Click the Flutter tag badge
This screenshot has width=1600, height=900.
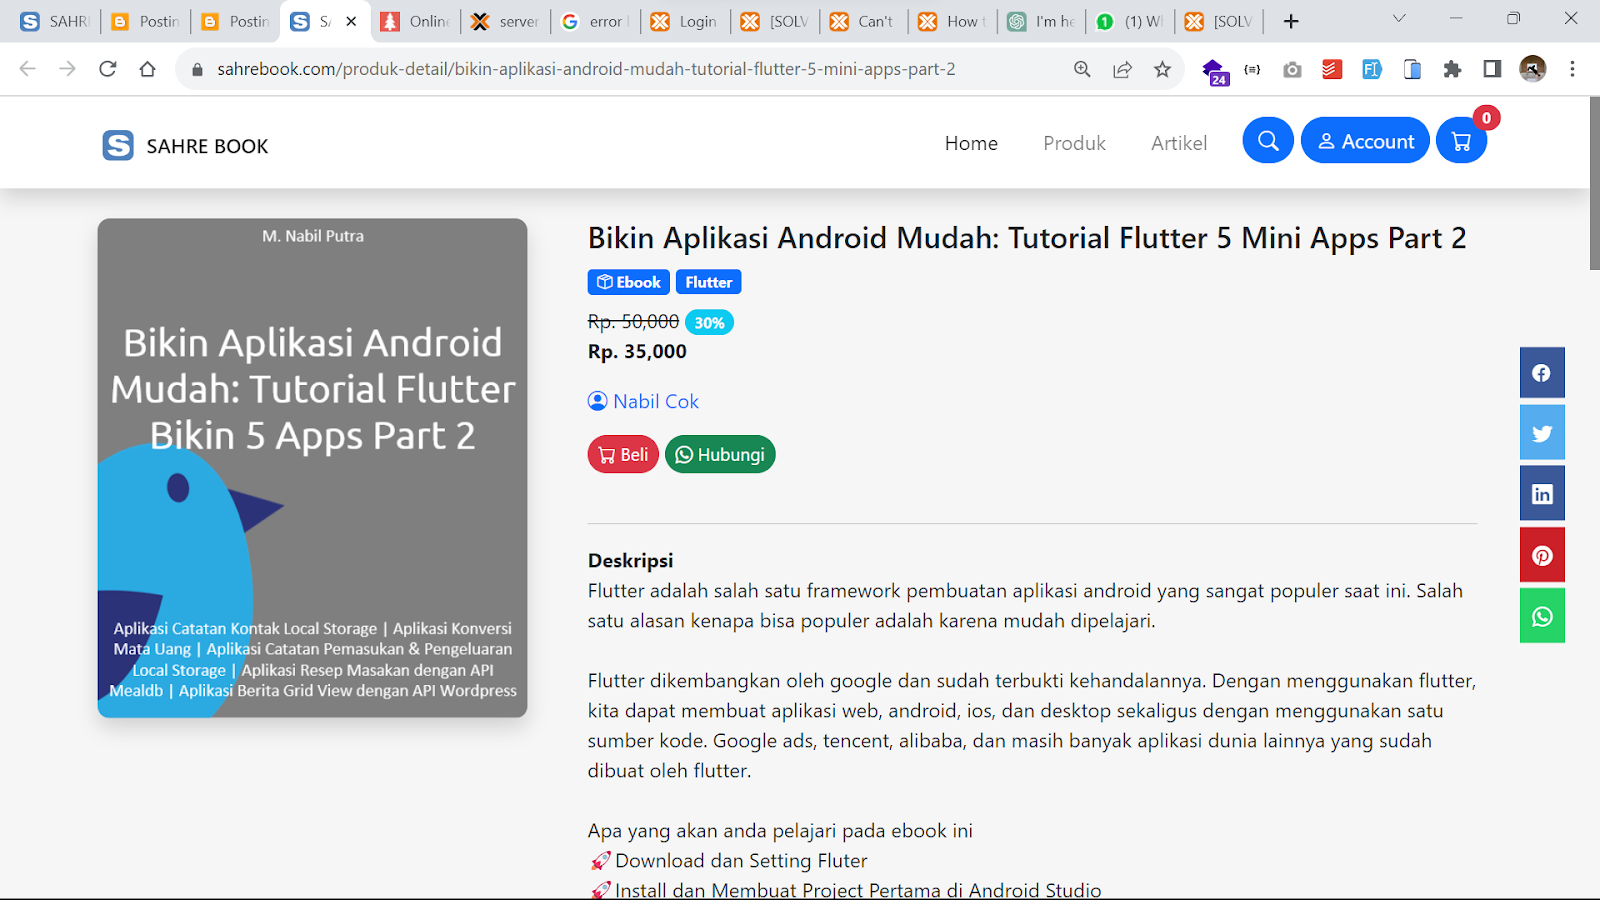pyautogui.click(x=708, y=282)
